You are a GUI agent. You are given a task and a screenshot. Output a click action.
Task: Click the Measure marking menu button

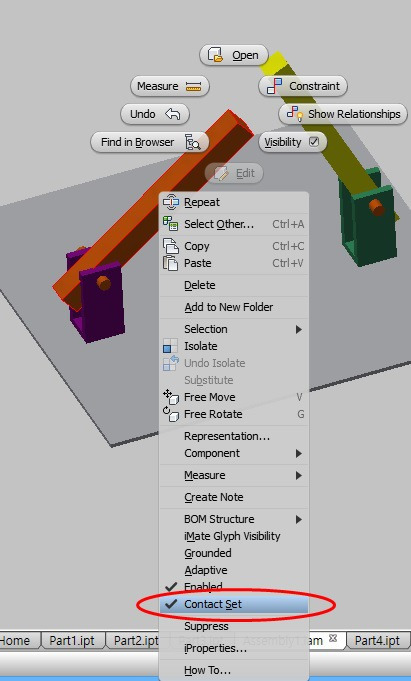[170, 86]
